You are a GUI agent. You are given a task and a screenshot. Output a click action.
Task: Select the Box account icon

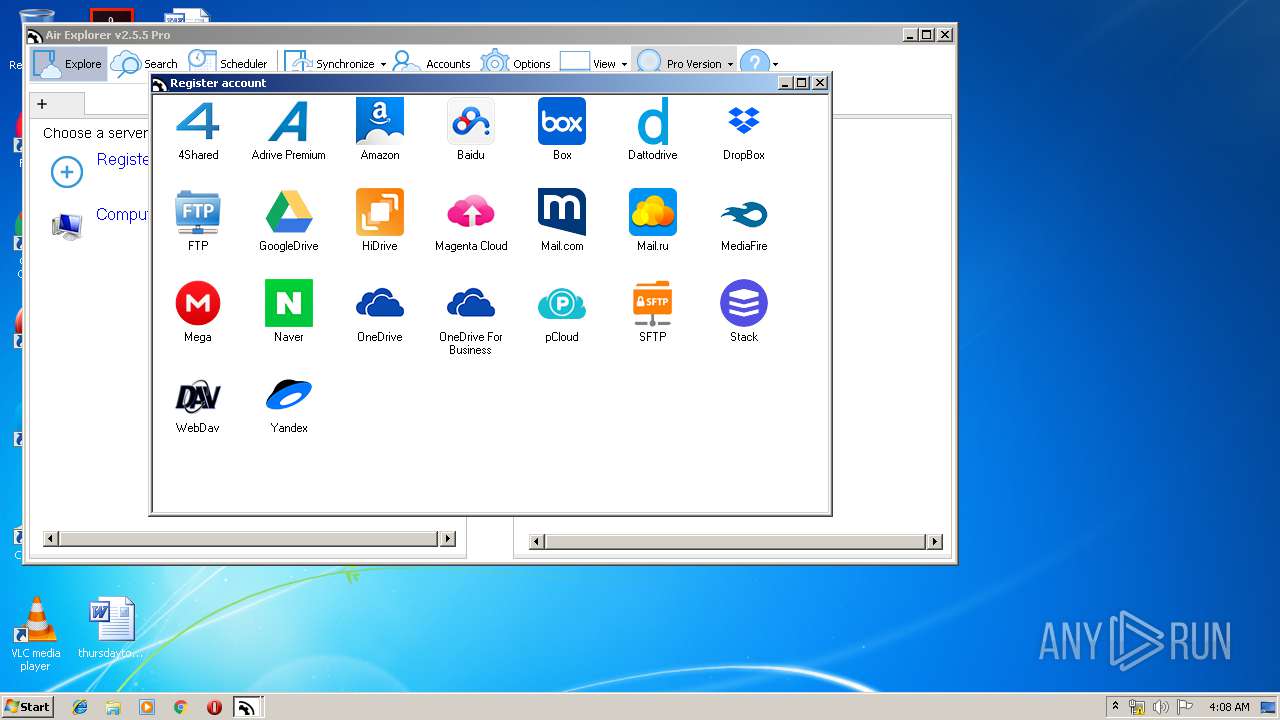562,121
